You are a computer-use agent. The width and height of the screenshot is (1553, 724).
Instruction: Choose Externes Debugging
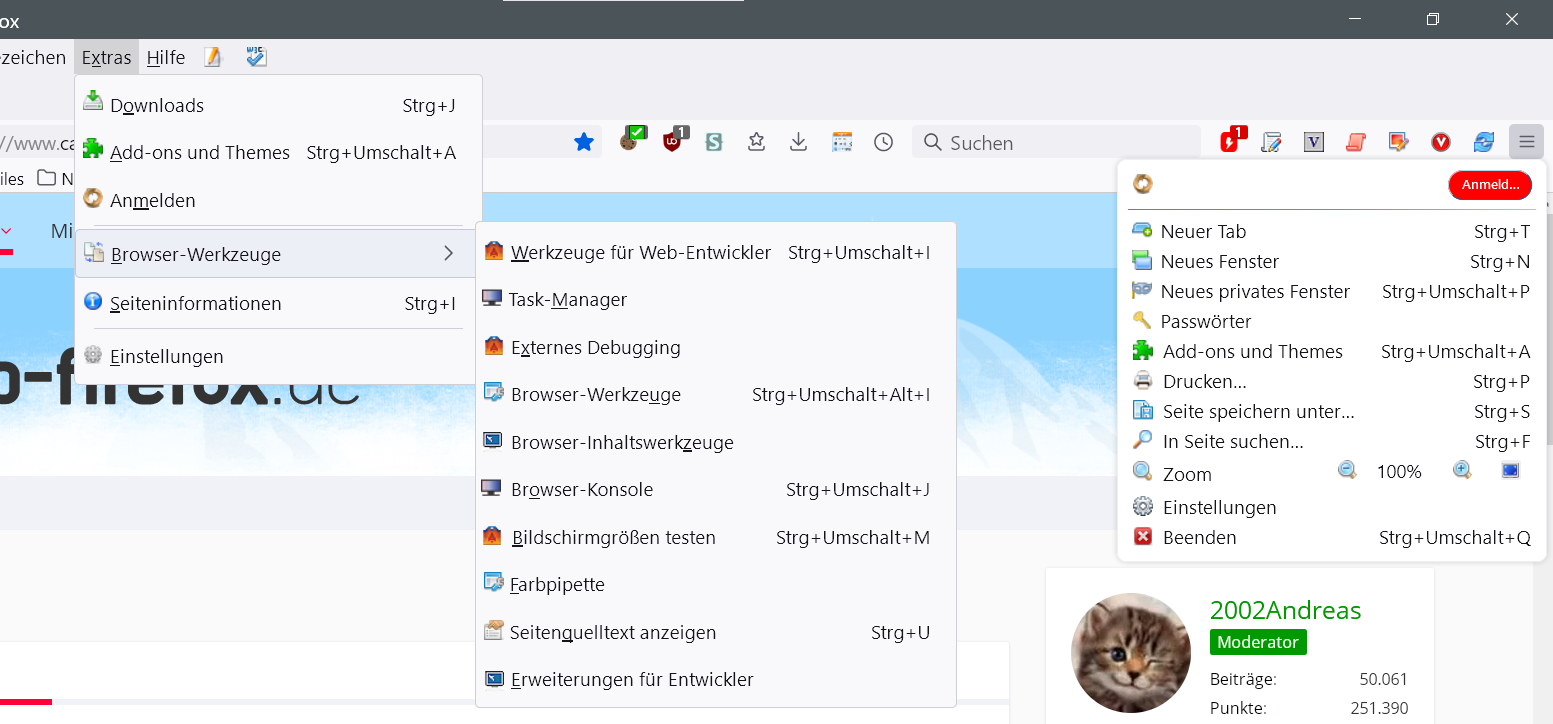pyautogui.click(x=716, y=347)
